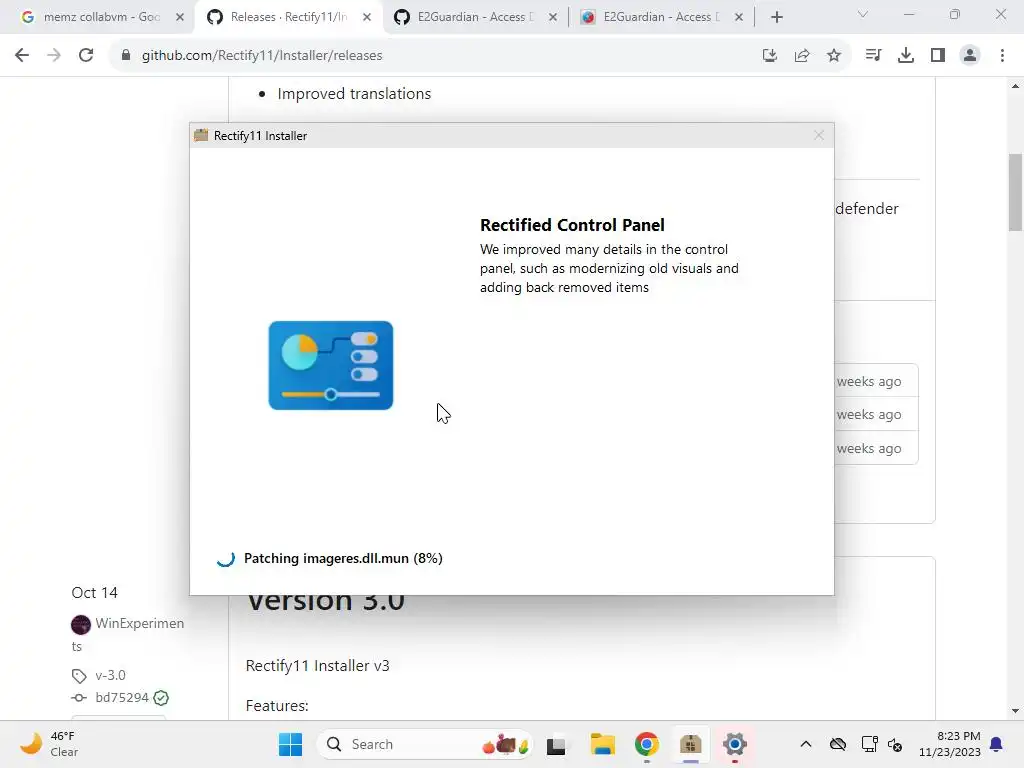The height and width of the screenshot is (768, 1024).
Task: Close the Releases Rectify11 tab
Action: (367, 18)
